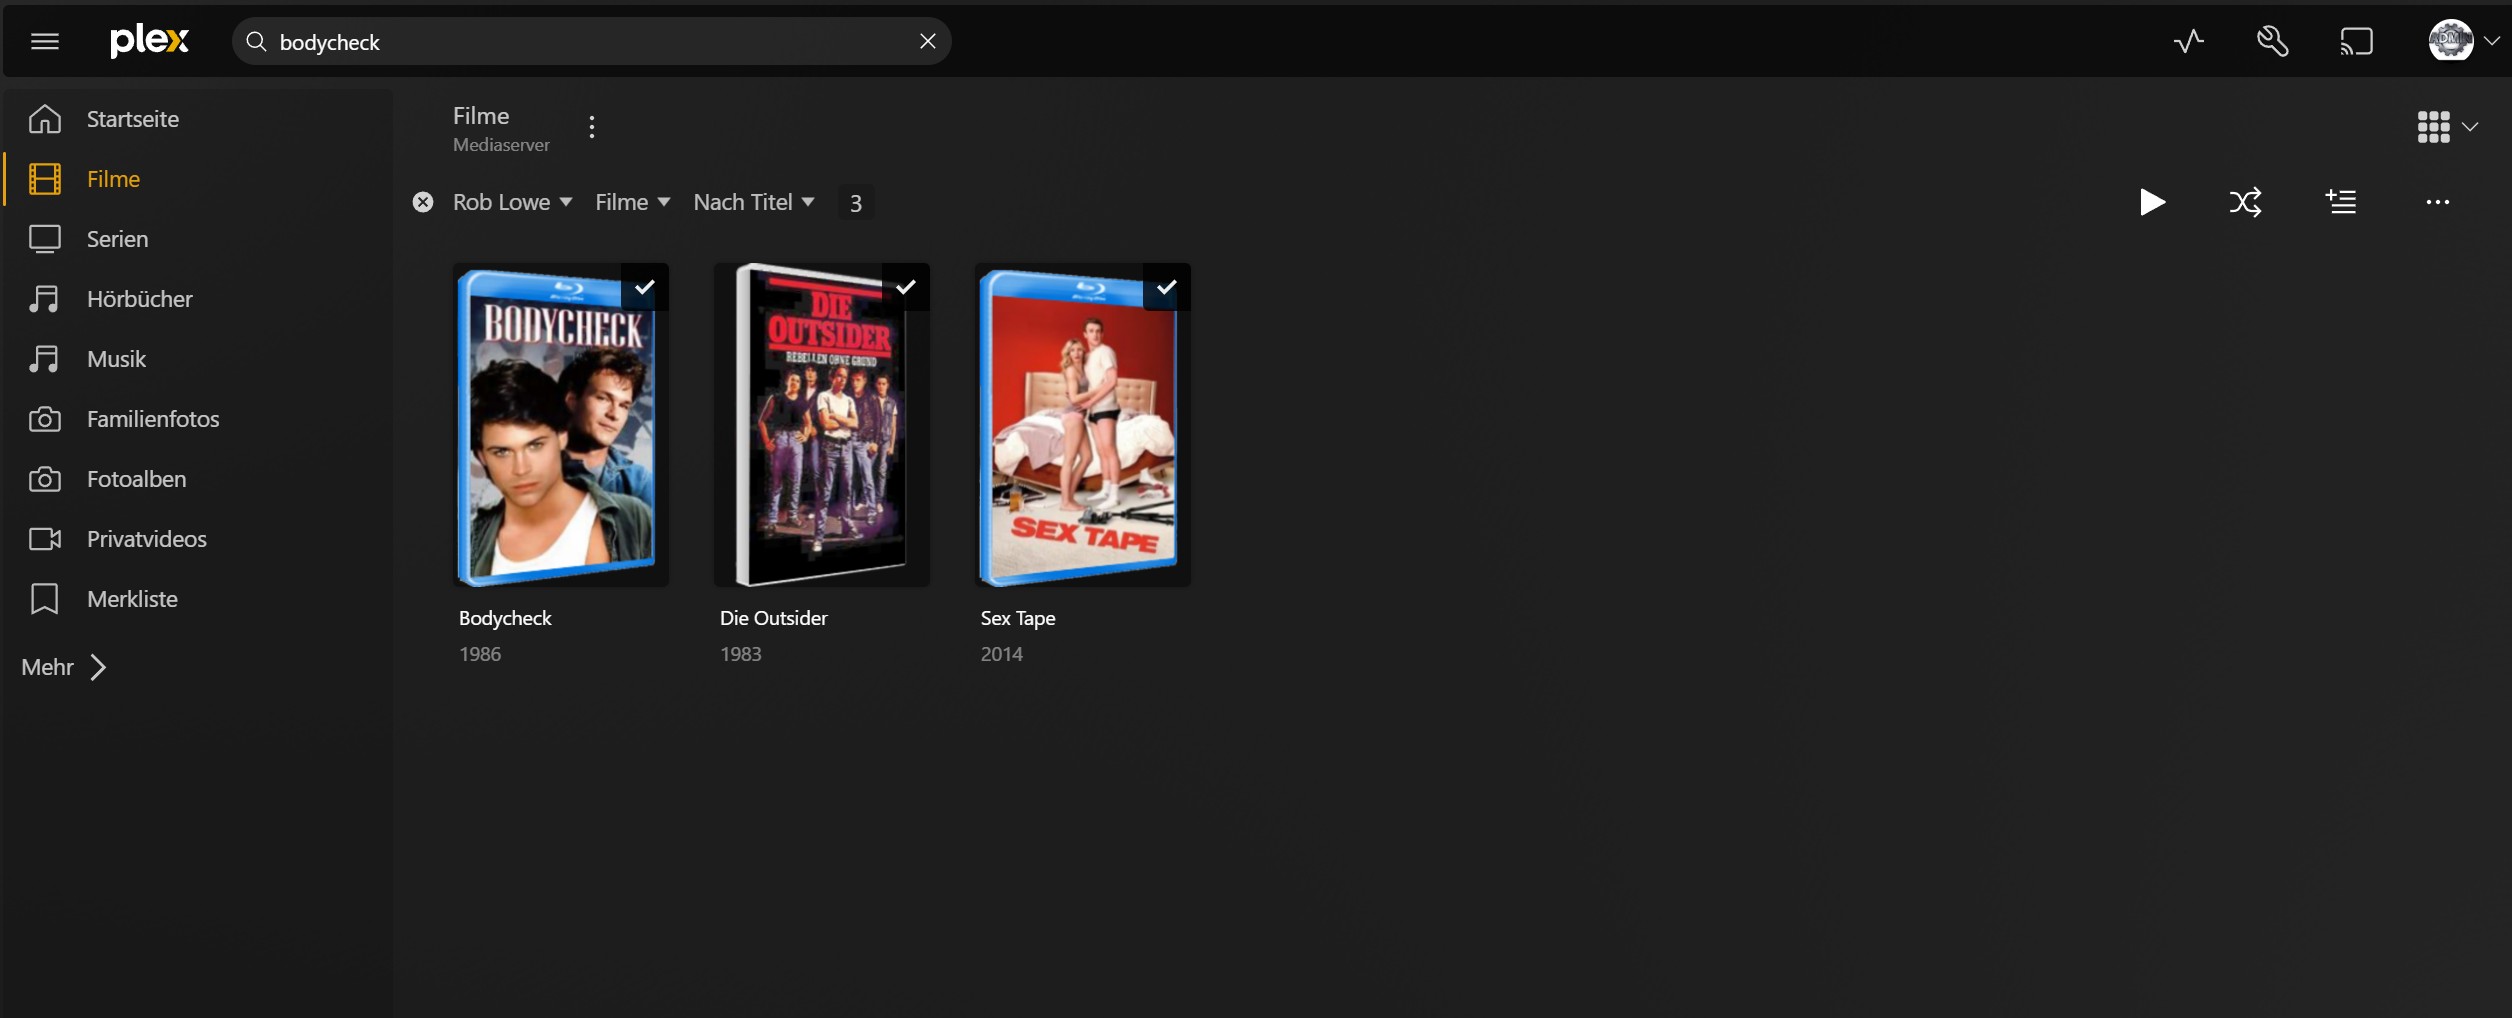Open the Bodycheck poster
This screenshot has width=2512, height=1018.
click(561, 425)
